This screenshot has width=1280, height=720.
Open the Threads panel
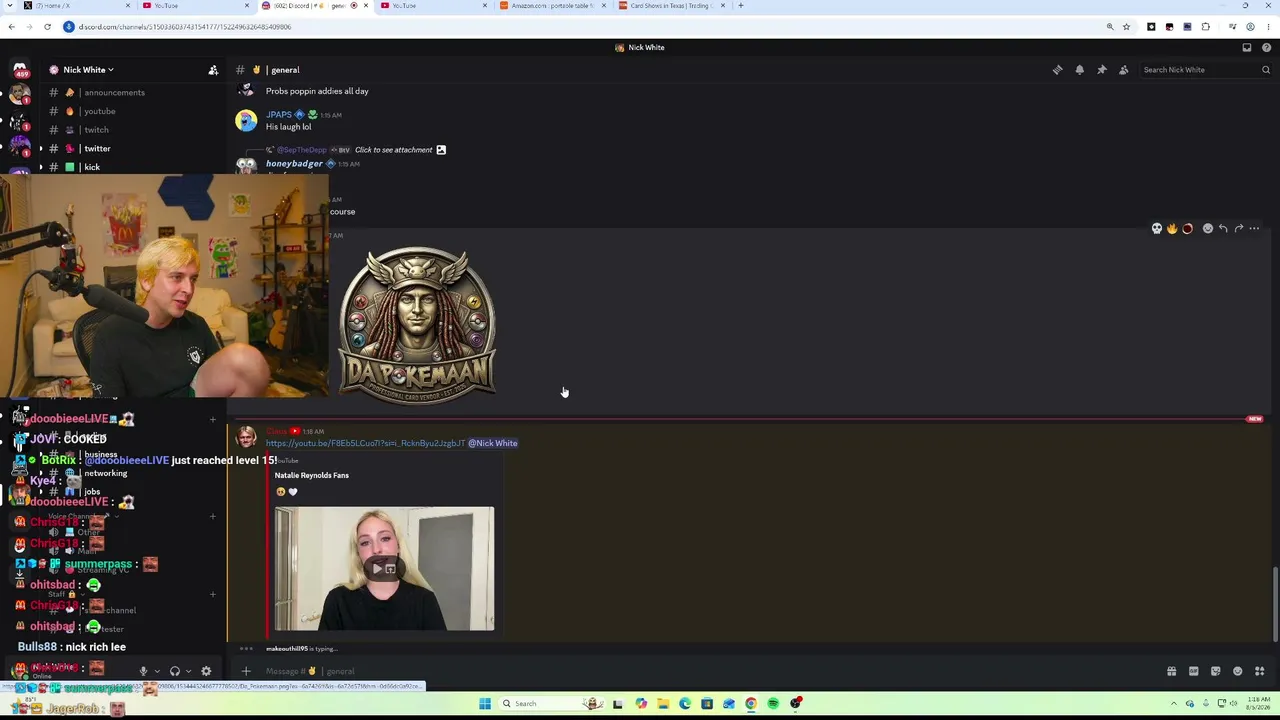pos(1057,70)
